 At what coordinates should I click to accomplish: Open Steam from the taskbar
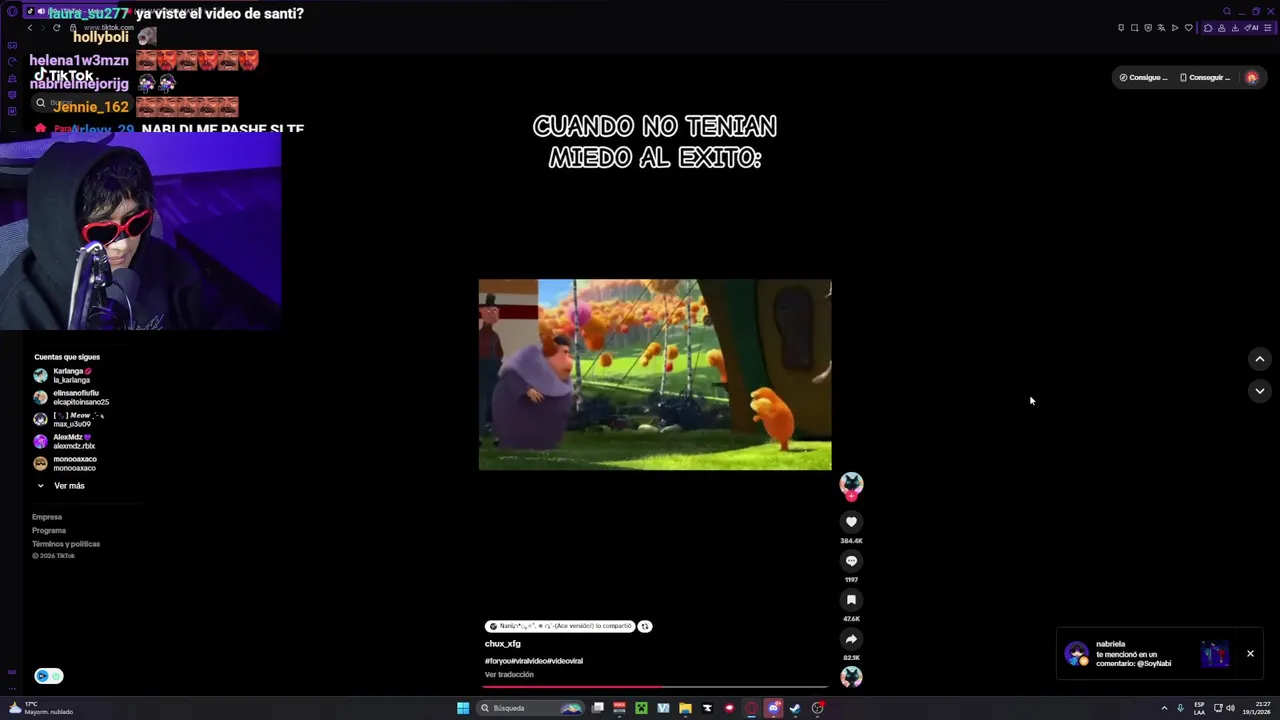pos(795,708)
